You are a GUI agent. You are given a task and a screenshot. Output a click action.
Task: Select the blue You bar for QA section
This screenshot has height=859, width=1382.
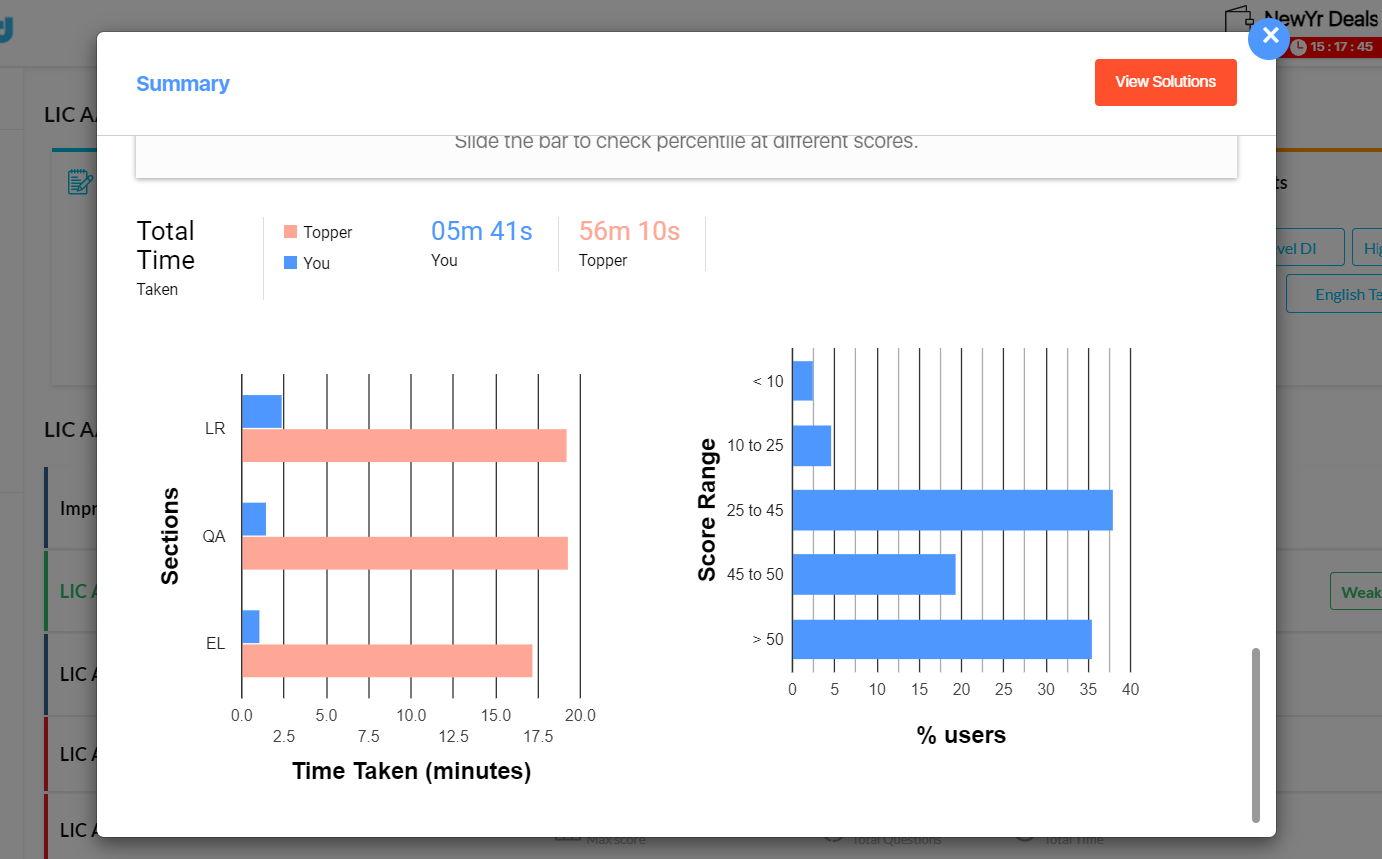click(254, 519)
